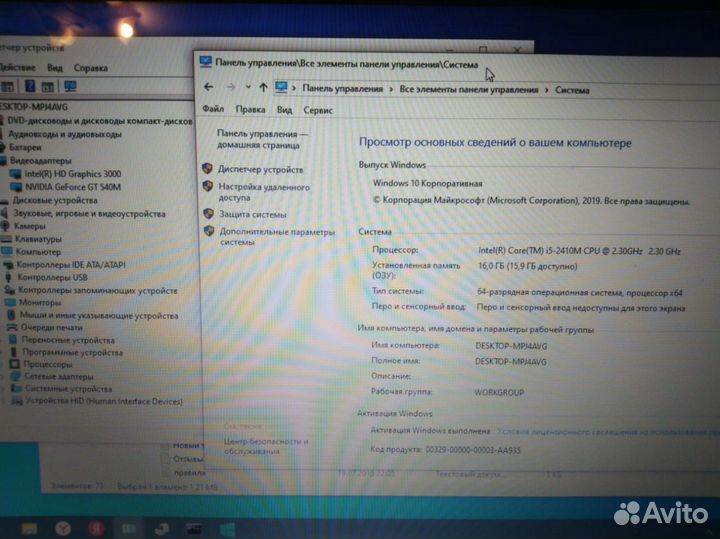Screen dimensions: 720x539
Task: Select 'Мыши и иные указывающие устройства' category
Action: (99, 315)
